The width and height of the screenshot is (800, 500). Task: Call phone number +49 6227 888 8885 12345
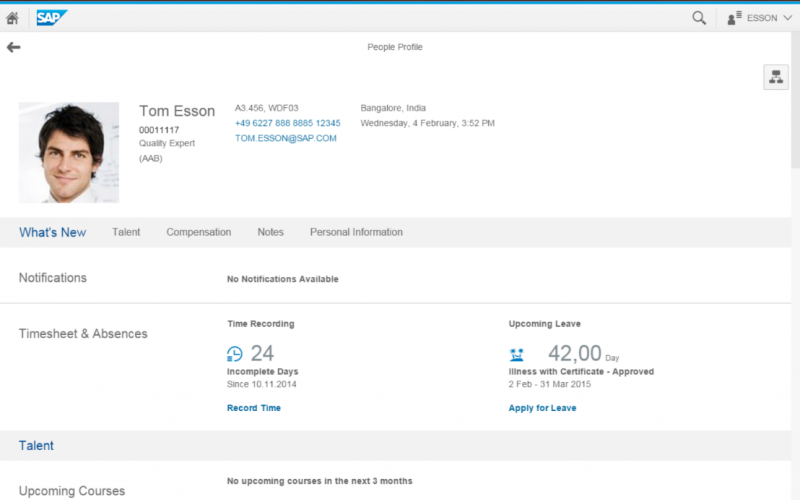[287, 123]
